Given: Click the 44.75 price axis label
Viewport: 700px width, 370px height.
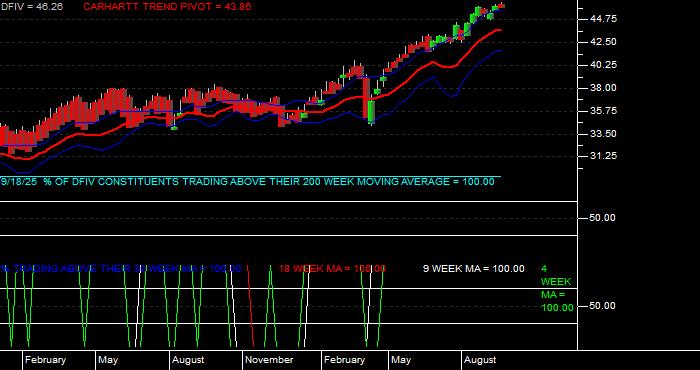Looking at the screenshot, I should pos(604,19).
